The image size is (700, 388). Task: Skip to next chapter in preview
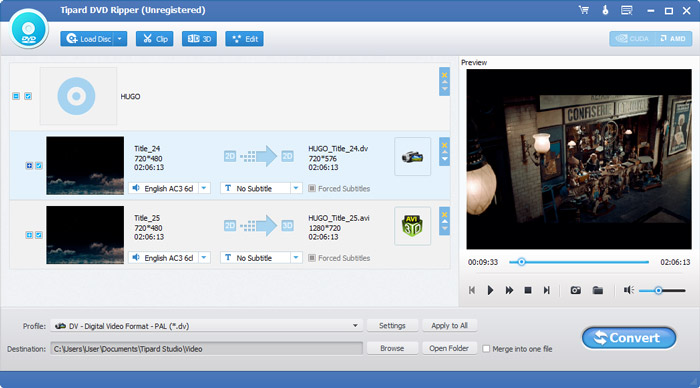pos(546,290)
